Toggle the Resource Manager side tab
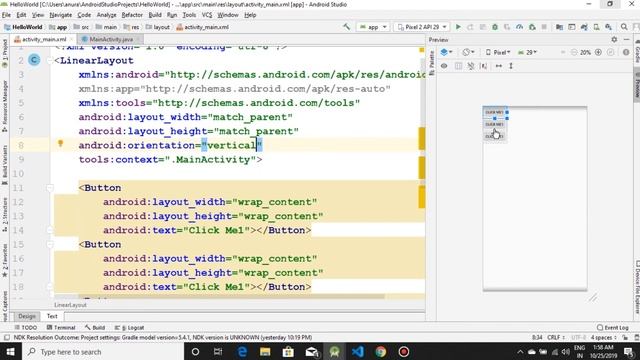The width and height of the screenshot is (640, 360). [x=5, y=106]
